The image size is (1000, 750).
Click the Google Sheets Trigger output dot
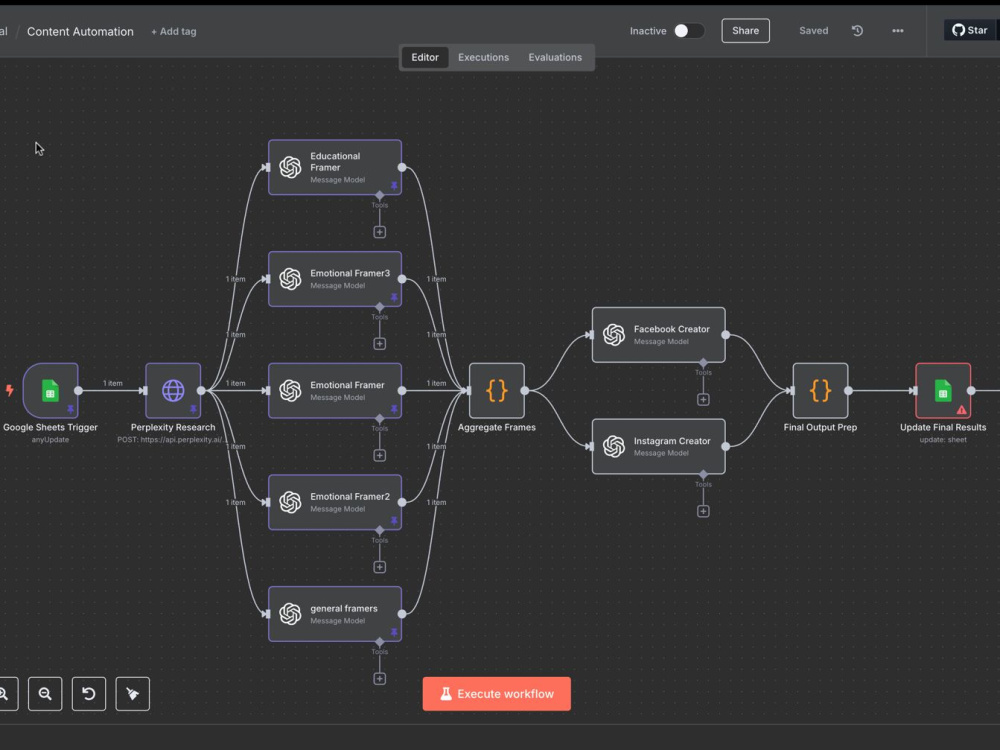click(x=78, y=390)
